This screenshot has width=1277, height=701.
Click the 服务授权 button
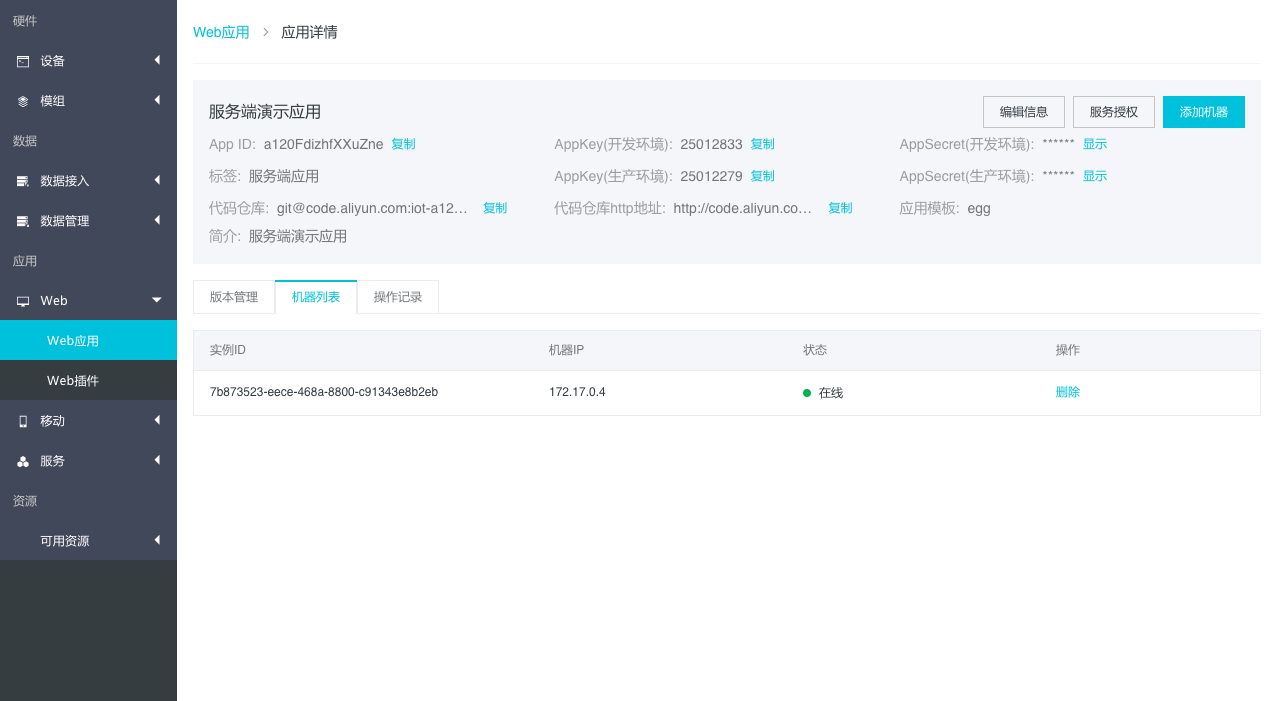1114,112
